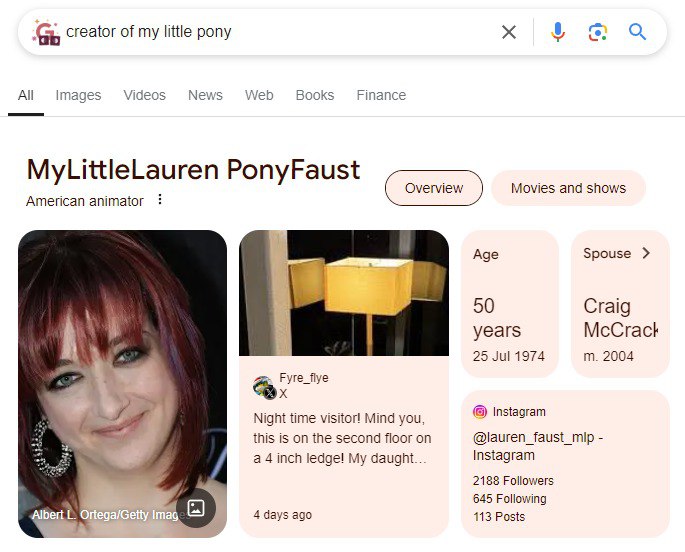Open the News tab
Viewport: 685px width, 552px height.
pyautogui.click(x=205, y=95)
